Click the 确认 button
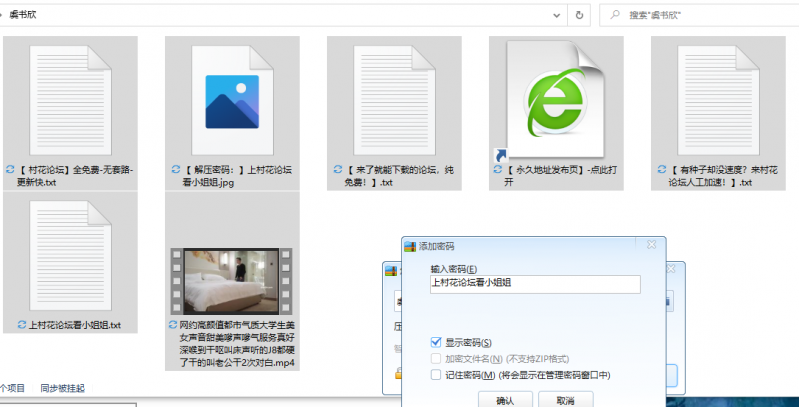The image size is (799, 407). tap(505, 400)
